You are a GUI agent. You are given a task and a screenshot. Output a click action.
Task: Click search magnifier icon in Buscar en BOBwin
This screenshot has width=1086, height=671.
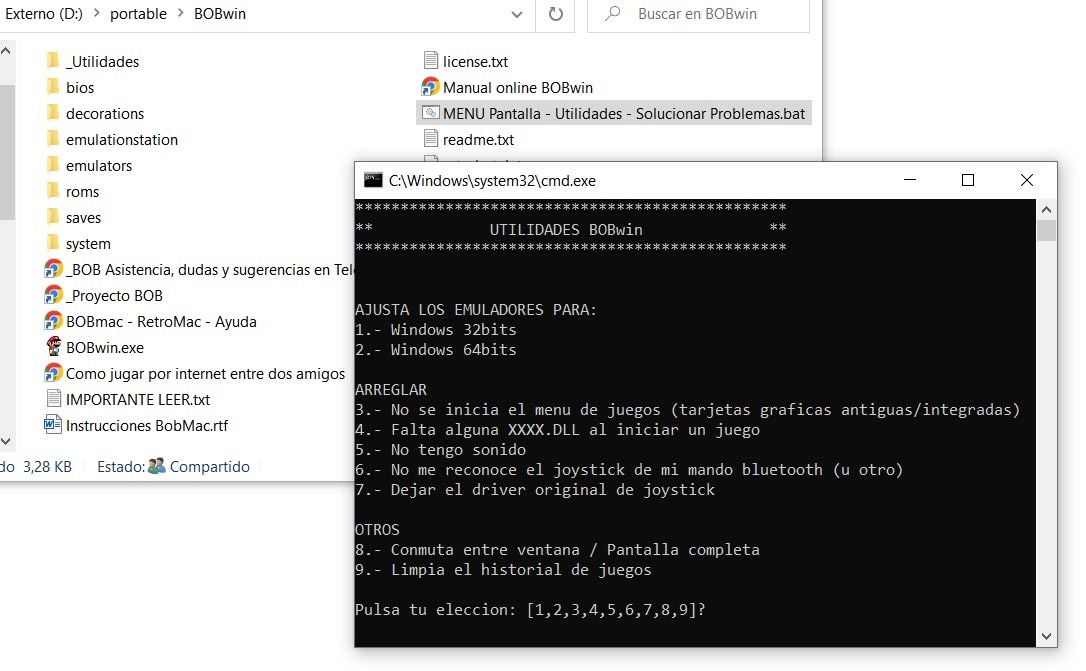pos(613,13)
